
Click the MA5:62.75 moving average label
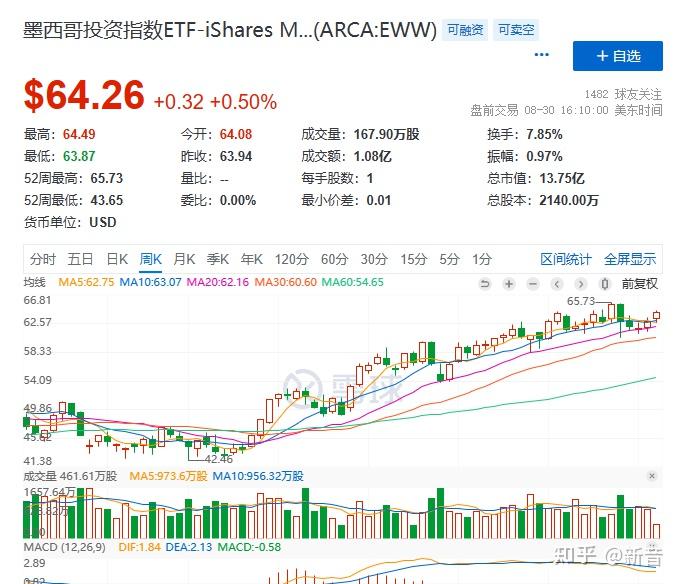[86, 282]
